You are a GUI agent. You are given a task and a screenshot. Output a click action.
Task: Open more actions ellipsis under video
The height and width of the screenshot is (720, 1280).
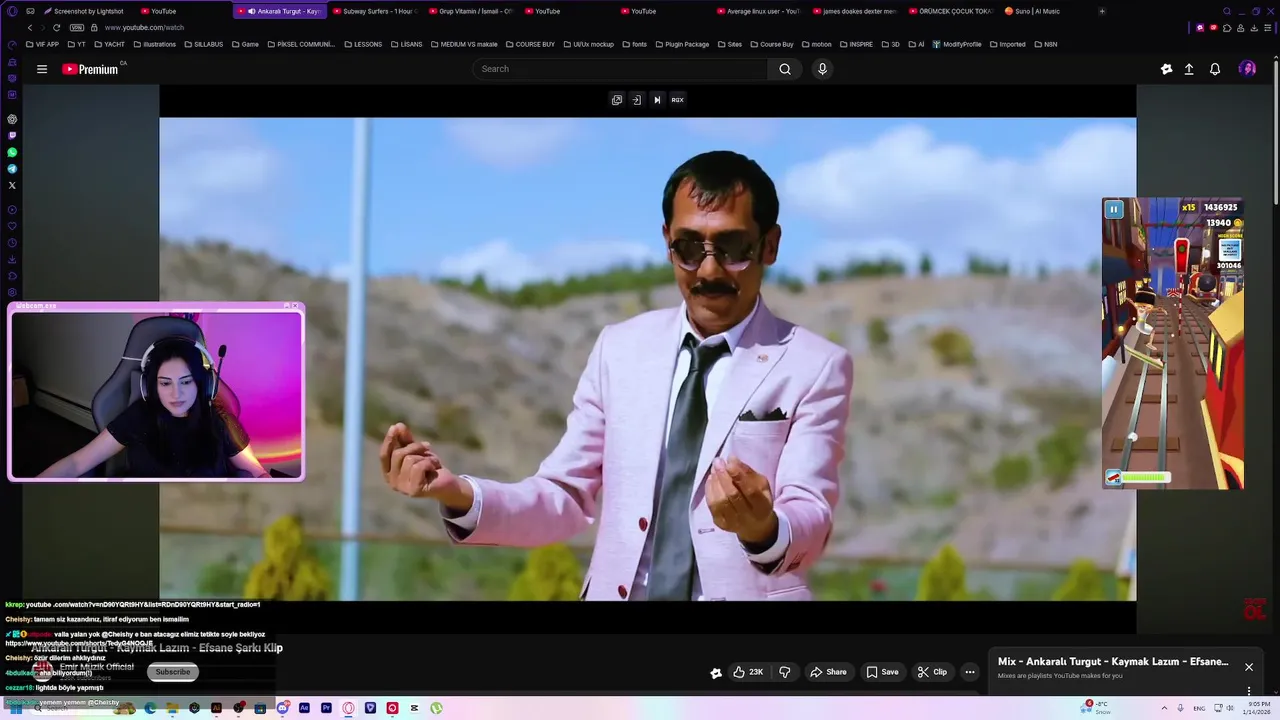click(x=970, y=672)
